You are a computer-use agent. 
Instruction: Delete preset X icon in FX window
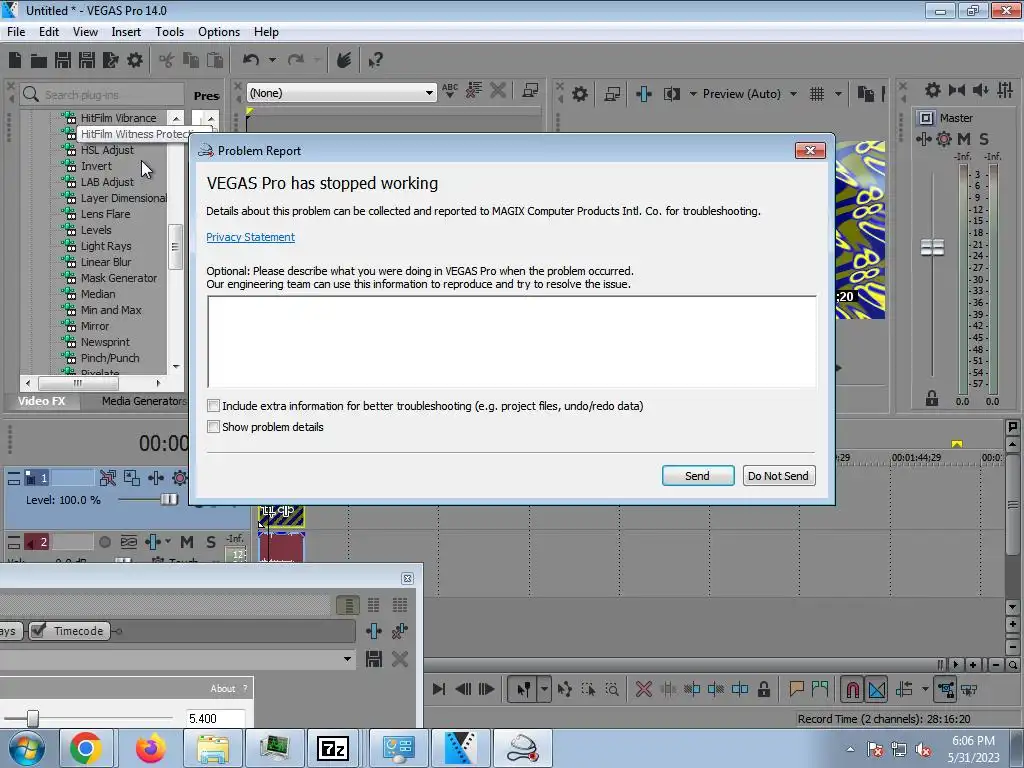coord(400,659)
